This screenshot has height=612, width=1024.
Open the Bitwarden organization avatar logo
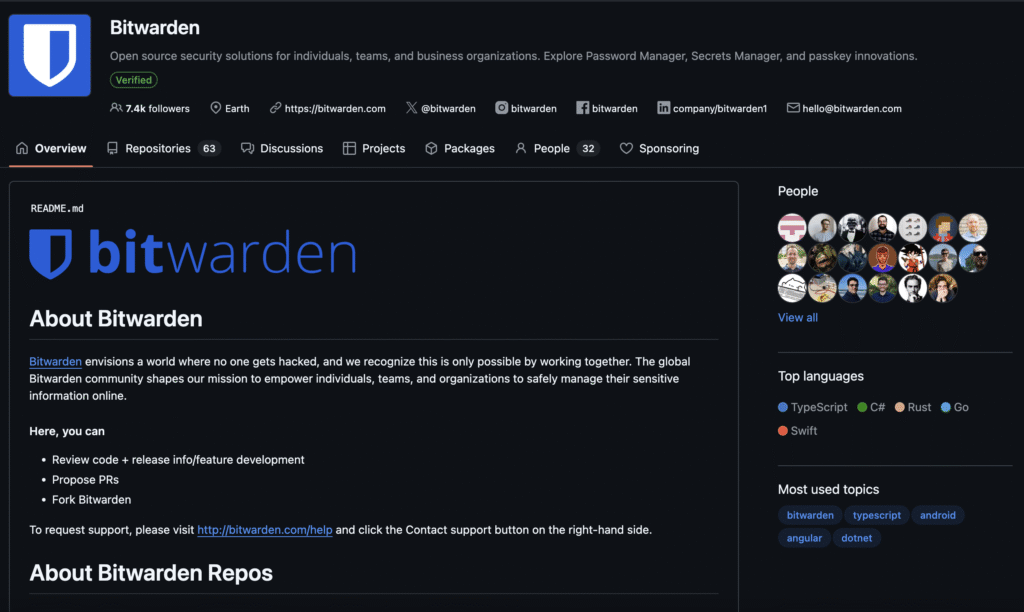tap(50, 56)
